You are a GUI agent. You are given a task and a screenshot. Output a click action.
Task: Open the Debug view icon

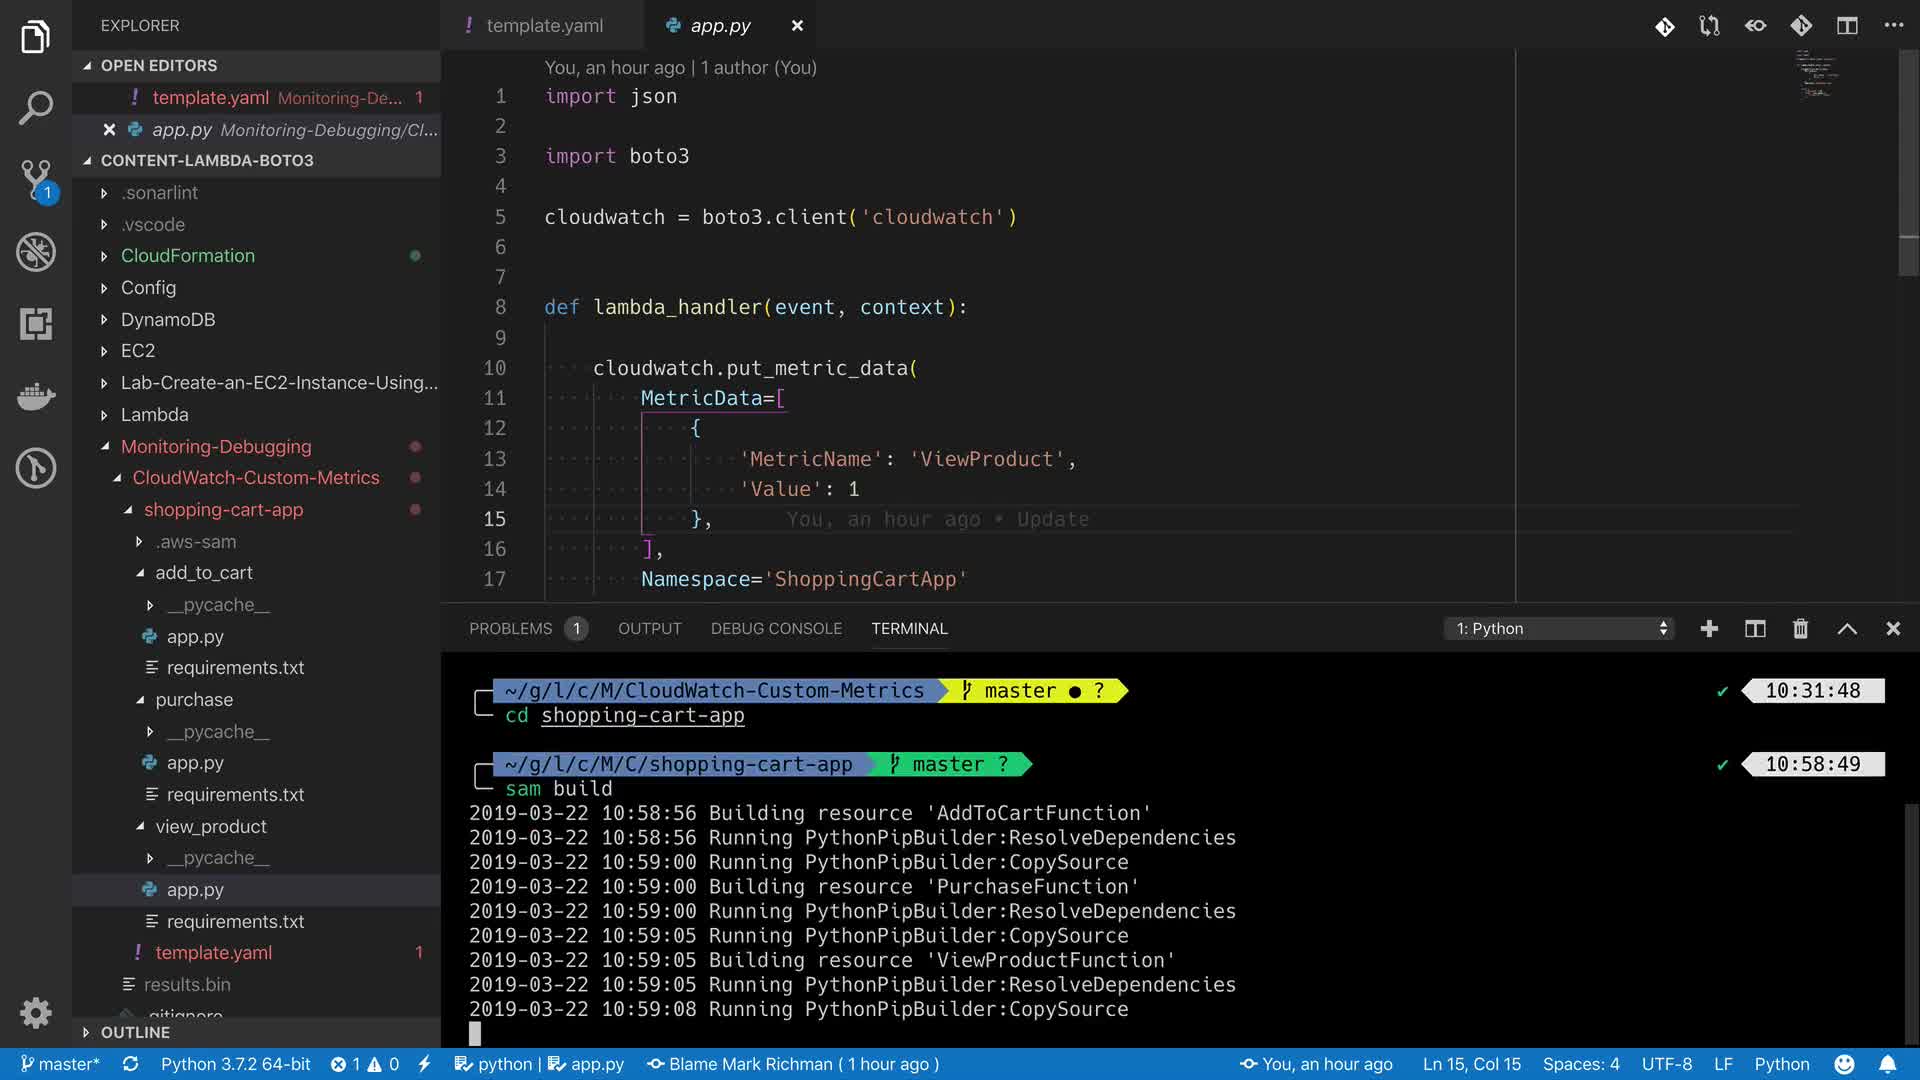coord(36,252)
